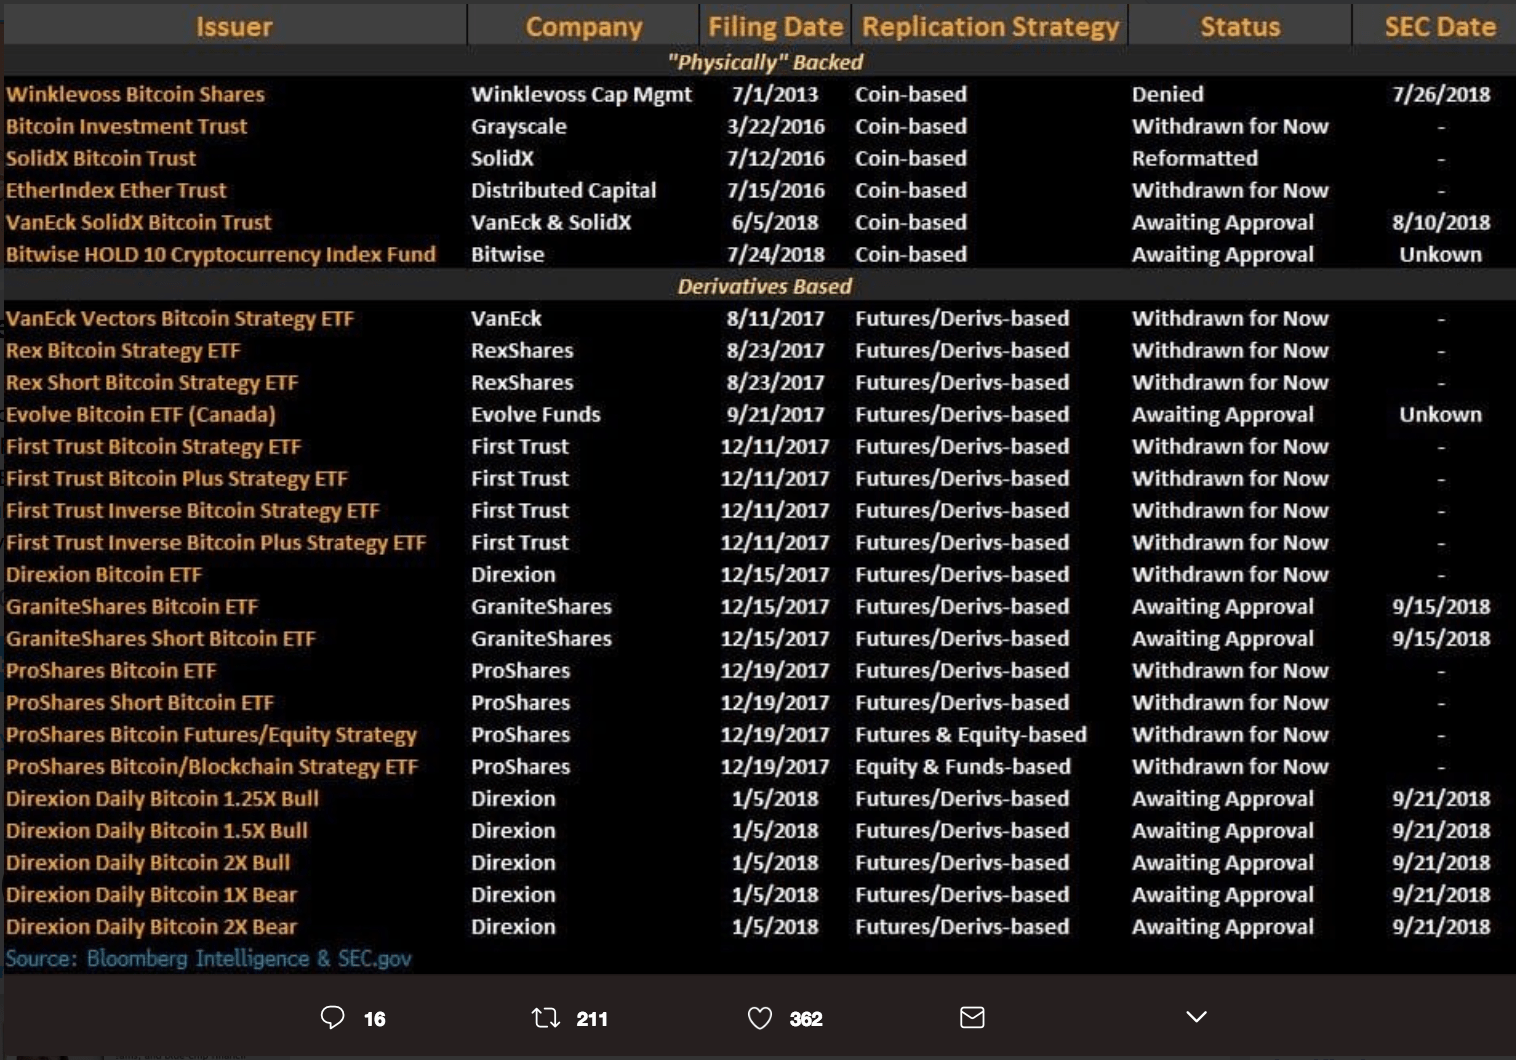
Task: Click the Issuer column header
Action: (234, 27)
